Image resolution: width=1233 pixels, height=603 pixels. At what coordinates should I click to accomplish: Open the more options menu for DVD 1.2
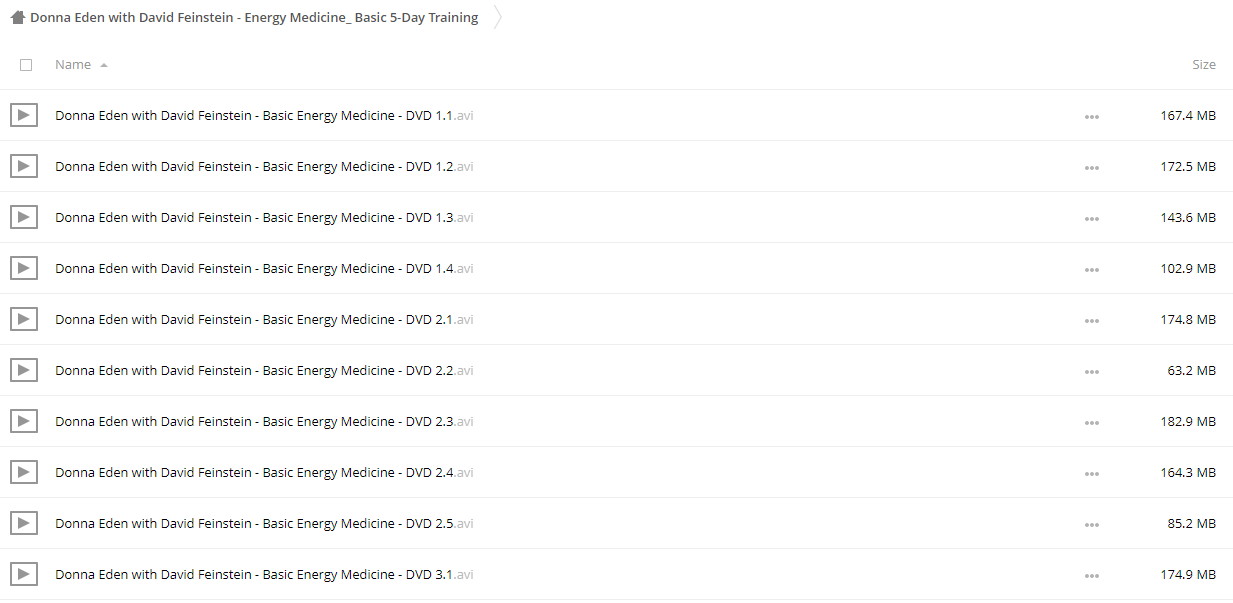coord(1091,168)
